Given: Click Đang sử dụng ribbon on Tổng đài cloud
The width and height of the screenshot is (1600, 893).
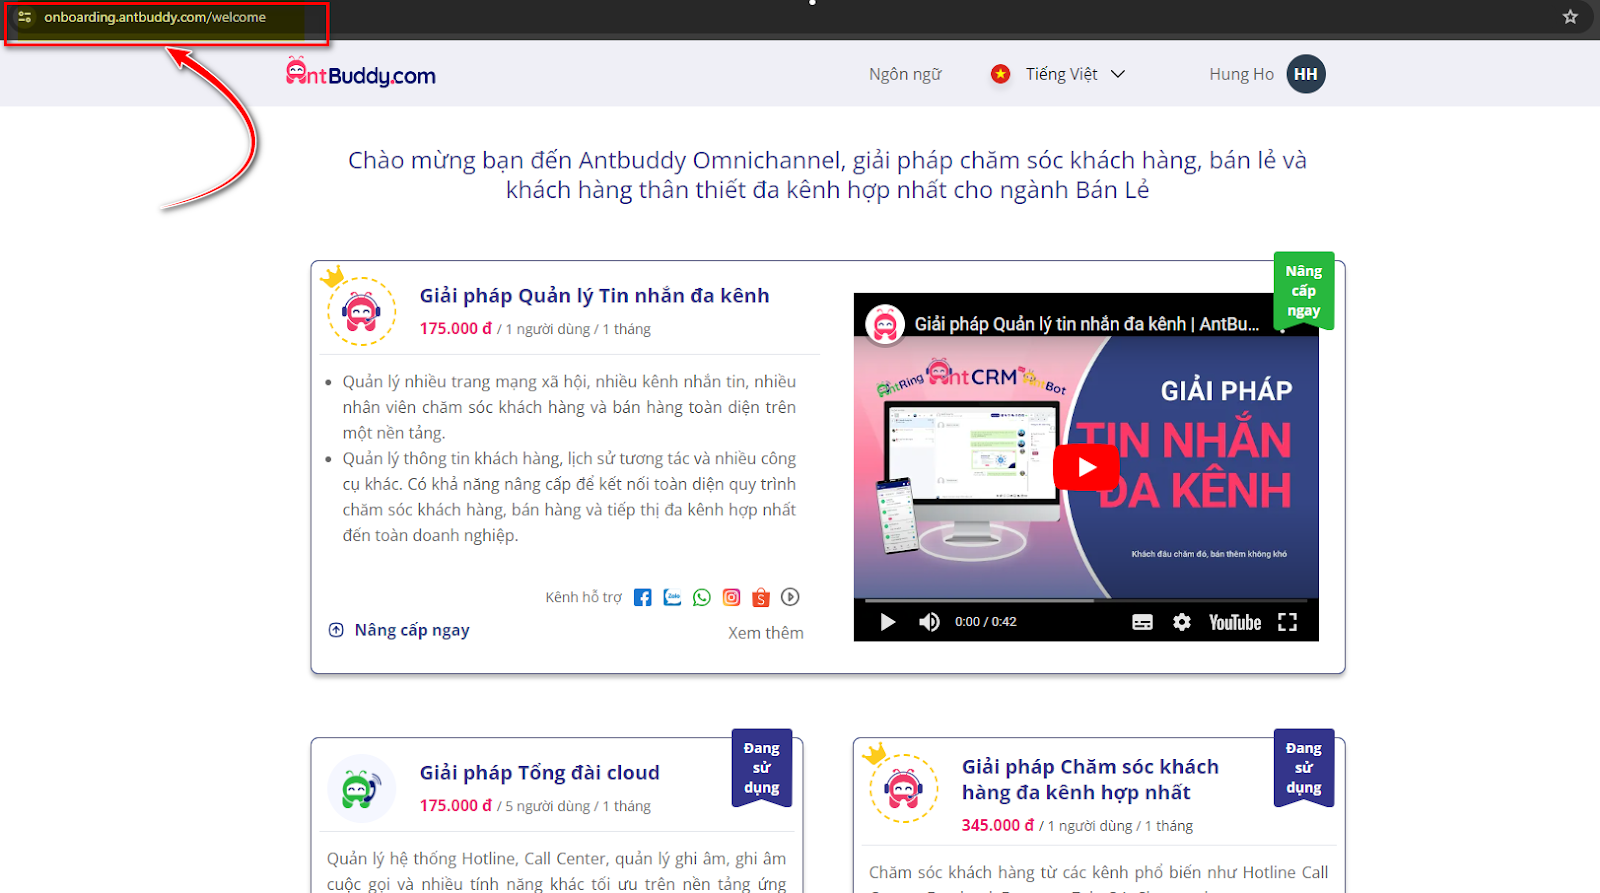Looking at the screenshot, I should 762,767.
